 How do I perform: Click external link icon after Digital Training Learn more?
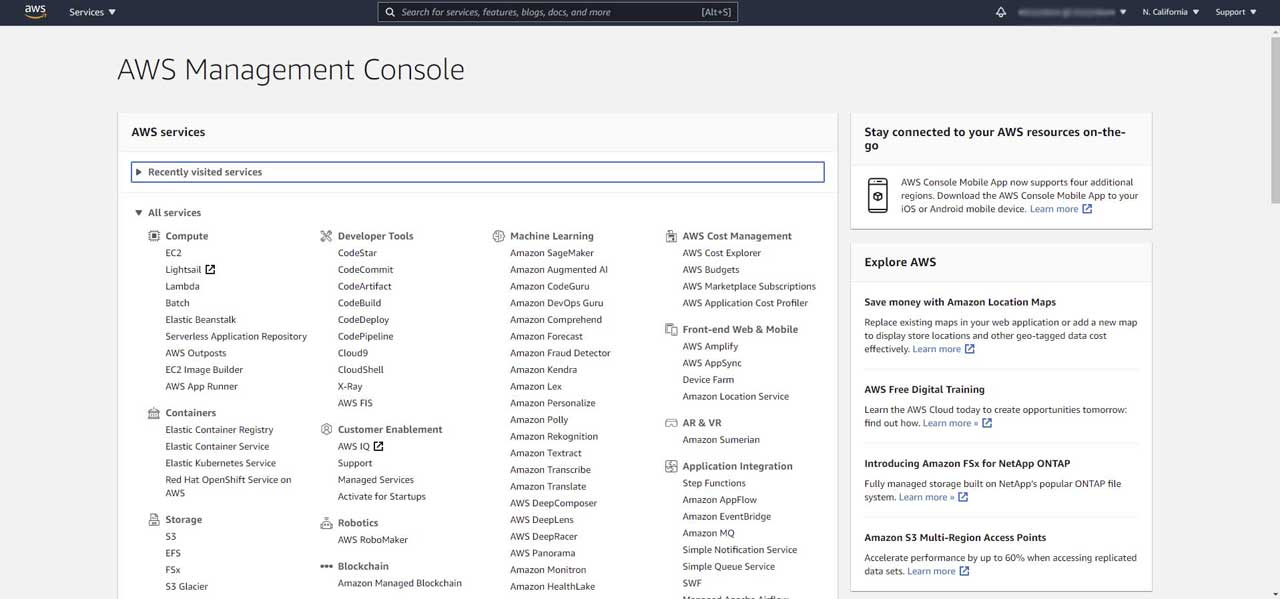click(x=987, y=423)
